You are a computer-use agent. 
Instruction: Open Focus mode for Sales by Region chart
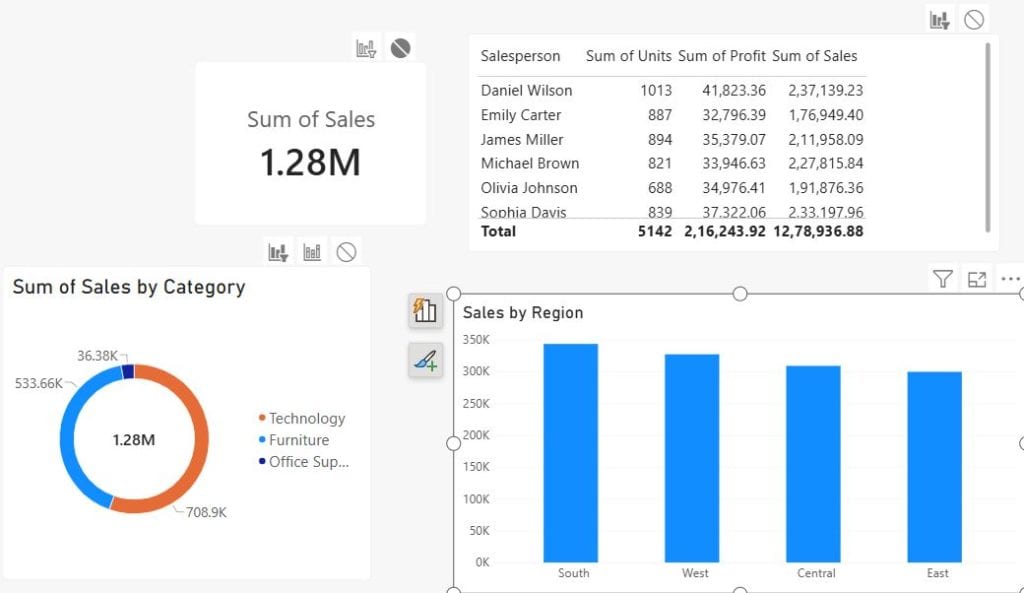click(x=976, y=280)
